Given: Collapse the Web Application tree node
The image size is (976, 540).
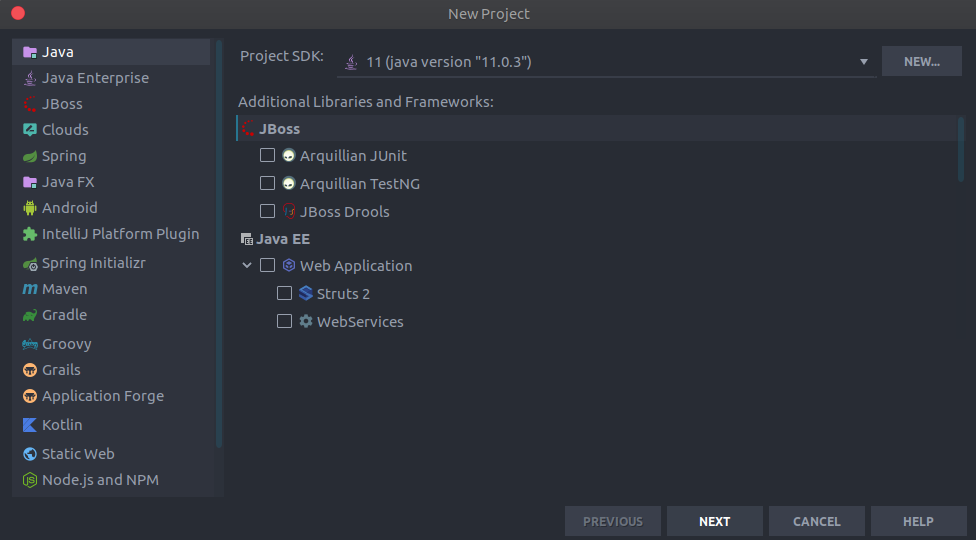Looking at the screenshot, I should (x=246, y=266).
